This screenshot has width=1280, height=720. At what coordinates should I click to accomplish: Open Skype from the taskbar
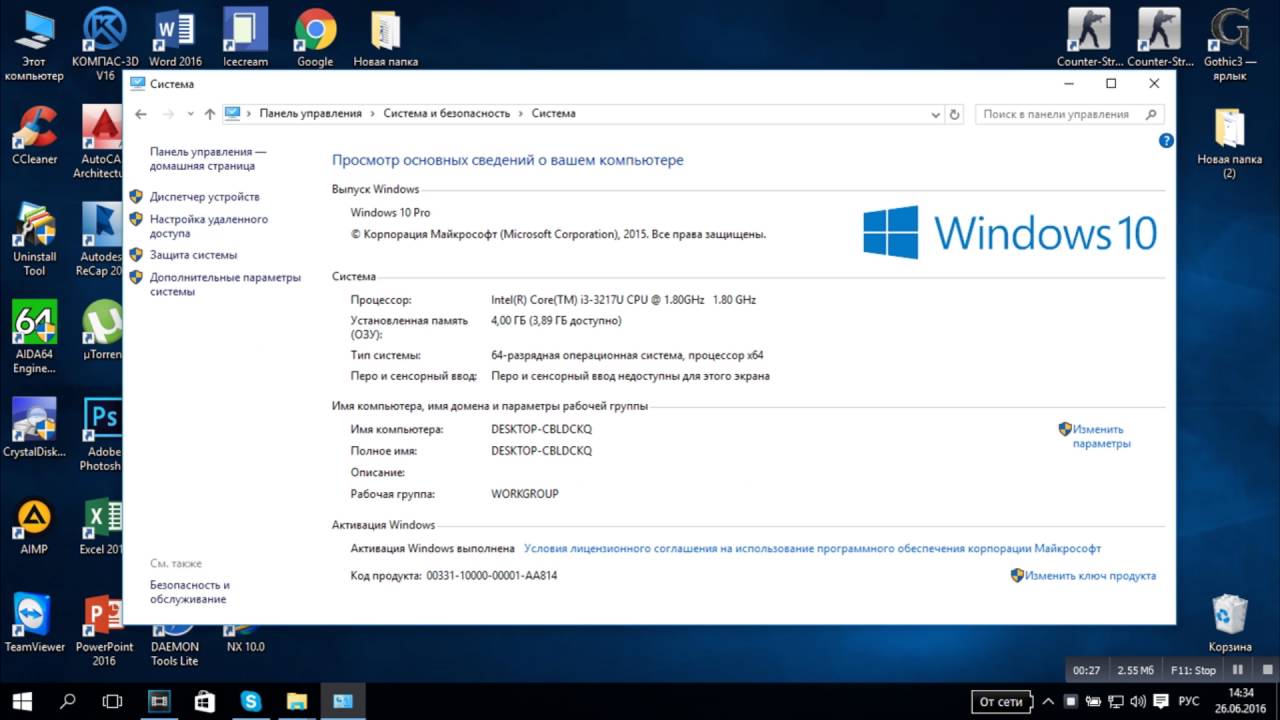tap(250, 701)
